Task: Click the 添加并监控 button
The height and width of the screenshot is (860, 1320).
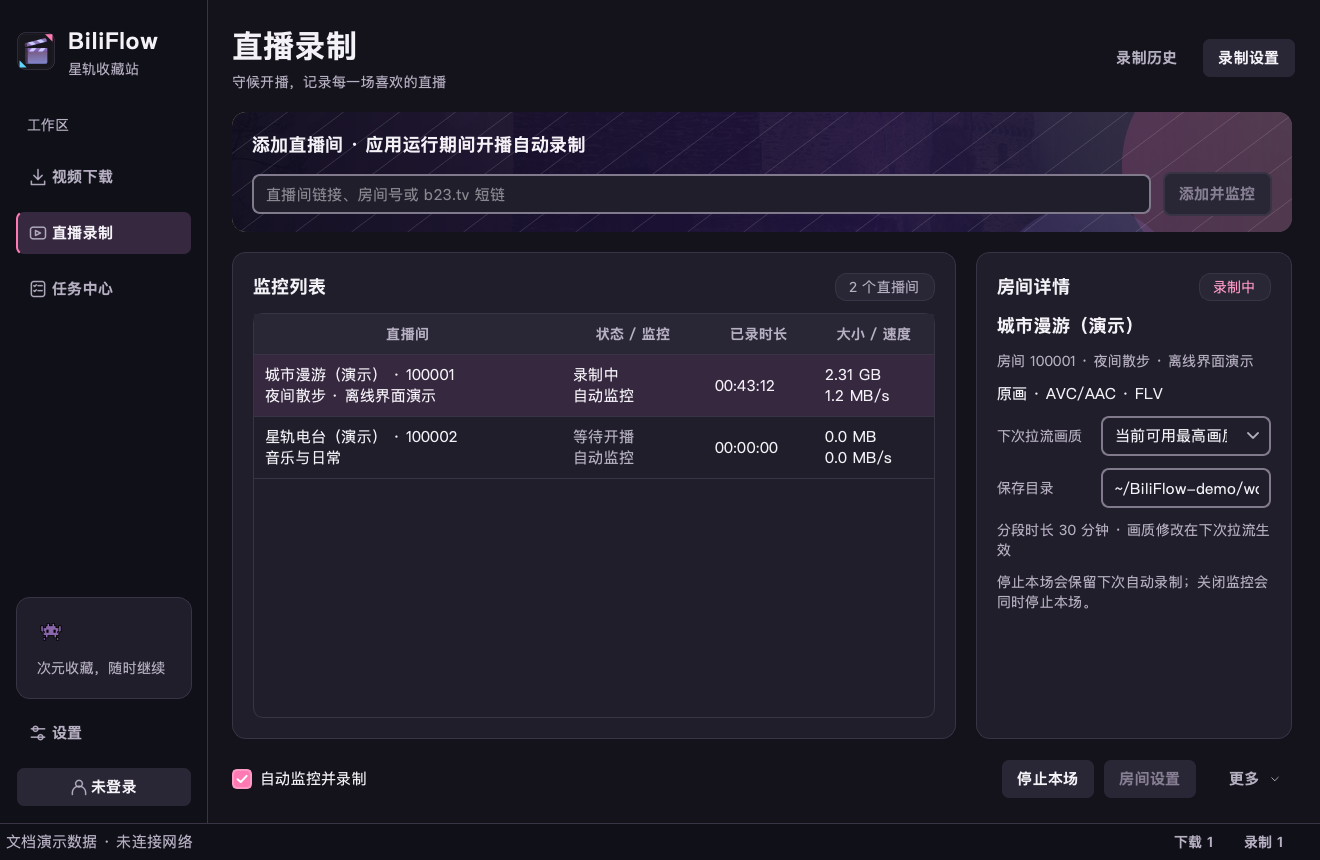Action: (x=1217, y=194)
